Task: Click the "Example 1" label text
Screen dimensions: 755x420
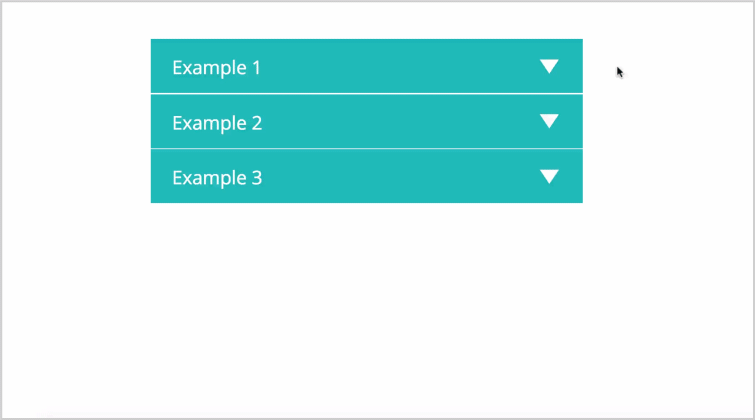Action: tap(216, 67)
